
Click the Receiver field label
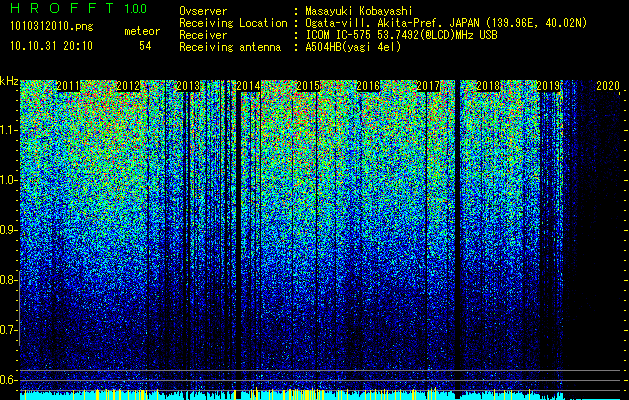click(x=203, y=35)
